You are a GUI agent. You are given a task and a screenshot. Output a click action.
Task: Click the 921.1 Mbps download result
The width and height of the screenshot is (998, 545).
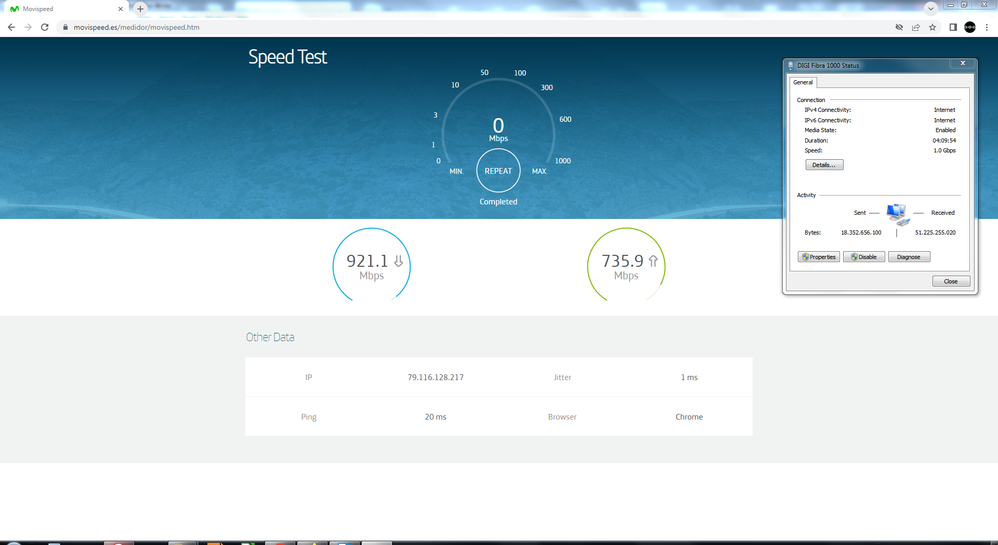tap(371, 267)
